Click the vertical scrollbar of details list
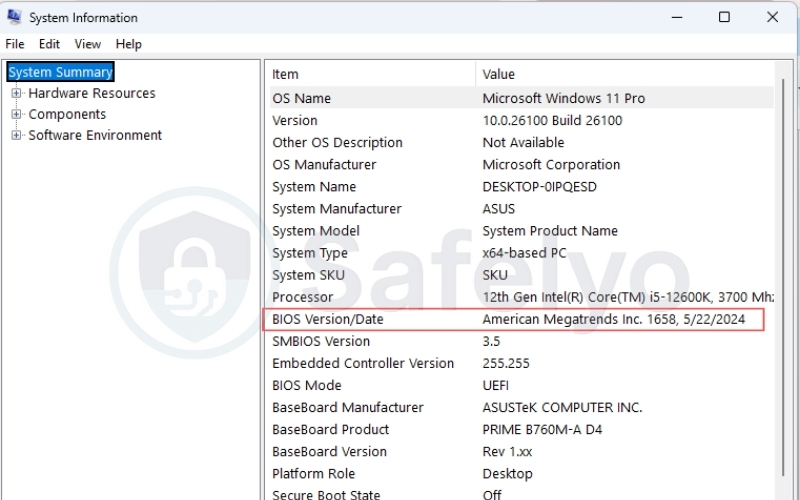This screenshot has width=800, height=500. pyautogui.click(x=785, y=300)
